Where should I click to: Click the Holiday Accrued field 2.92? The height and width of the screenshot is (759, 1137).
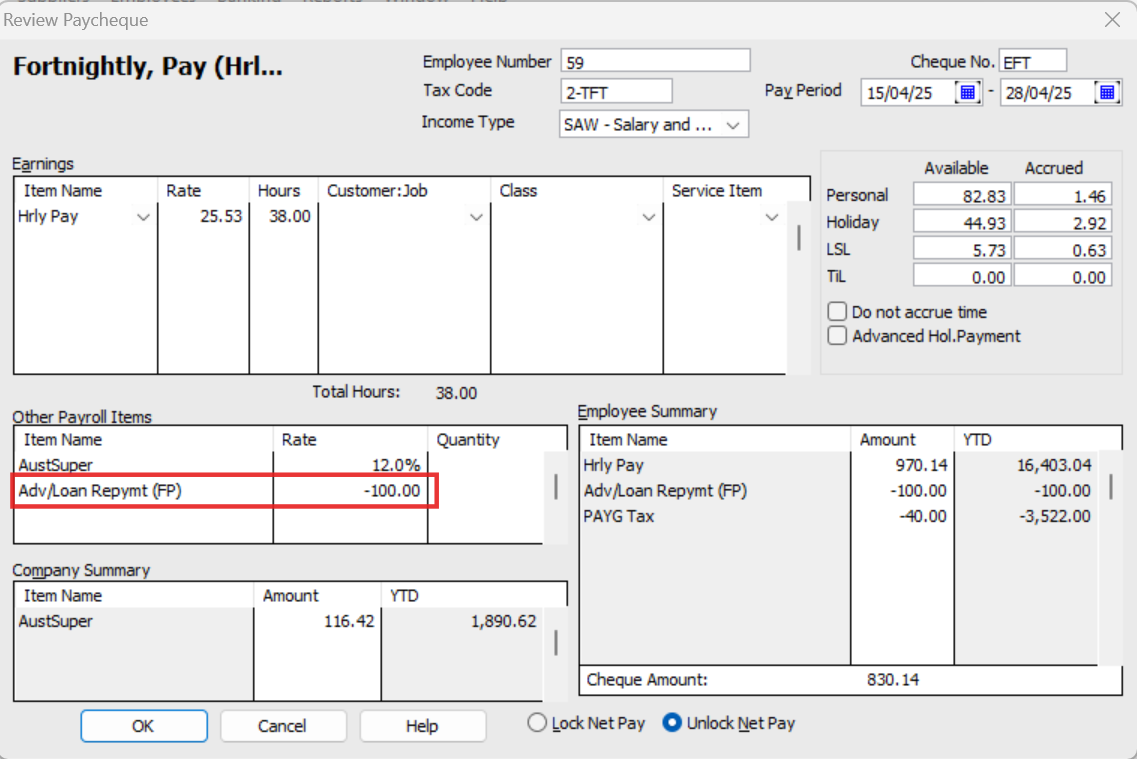pyautogui.click(x=1062, y=223)
